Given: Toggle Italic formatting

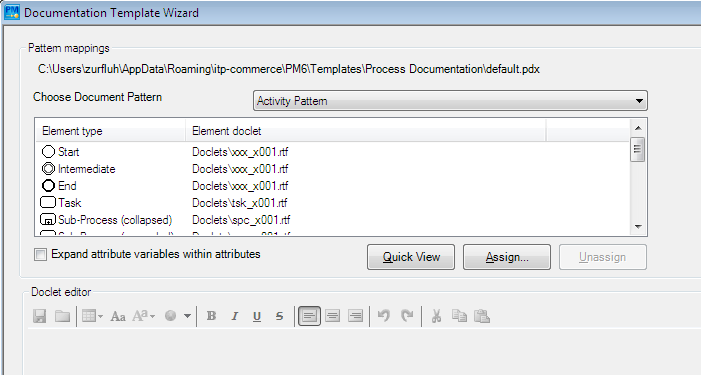Looking at the screenshot, I should tap(234, 316).
